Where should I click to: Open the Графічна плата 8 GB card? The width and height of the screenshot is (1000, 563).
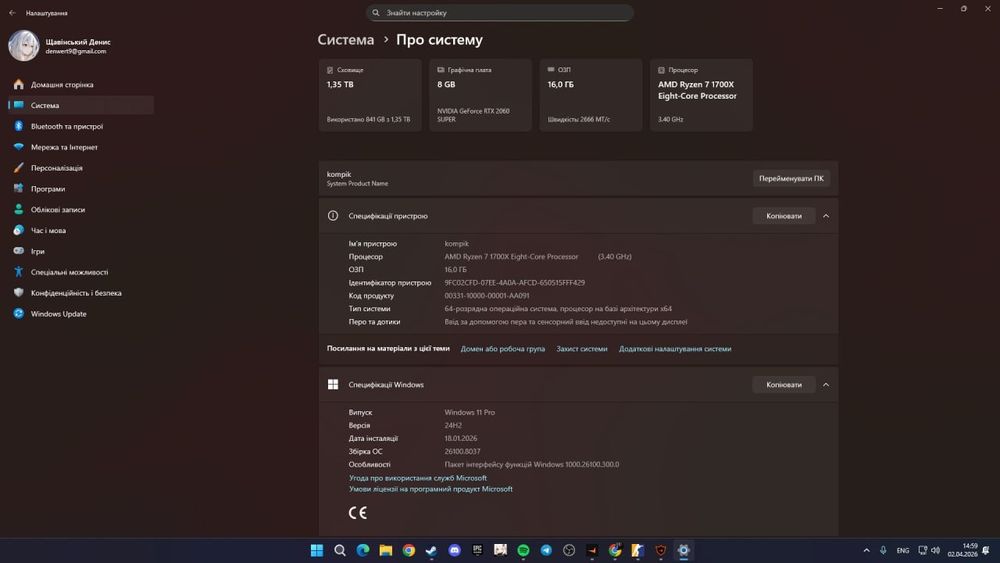tap(480, 95)
